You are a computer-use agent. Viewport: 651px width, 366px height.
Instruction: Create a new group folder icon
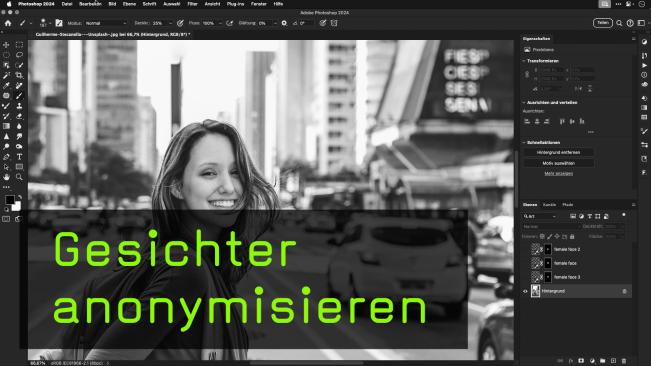[x=602, y=361]
